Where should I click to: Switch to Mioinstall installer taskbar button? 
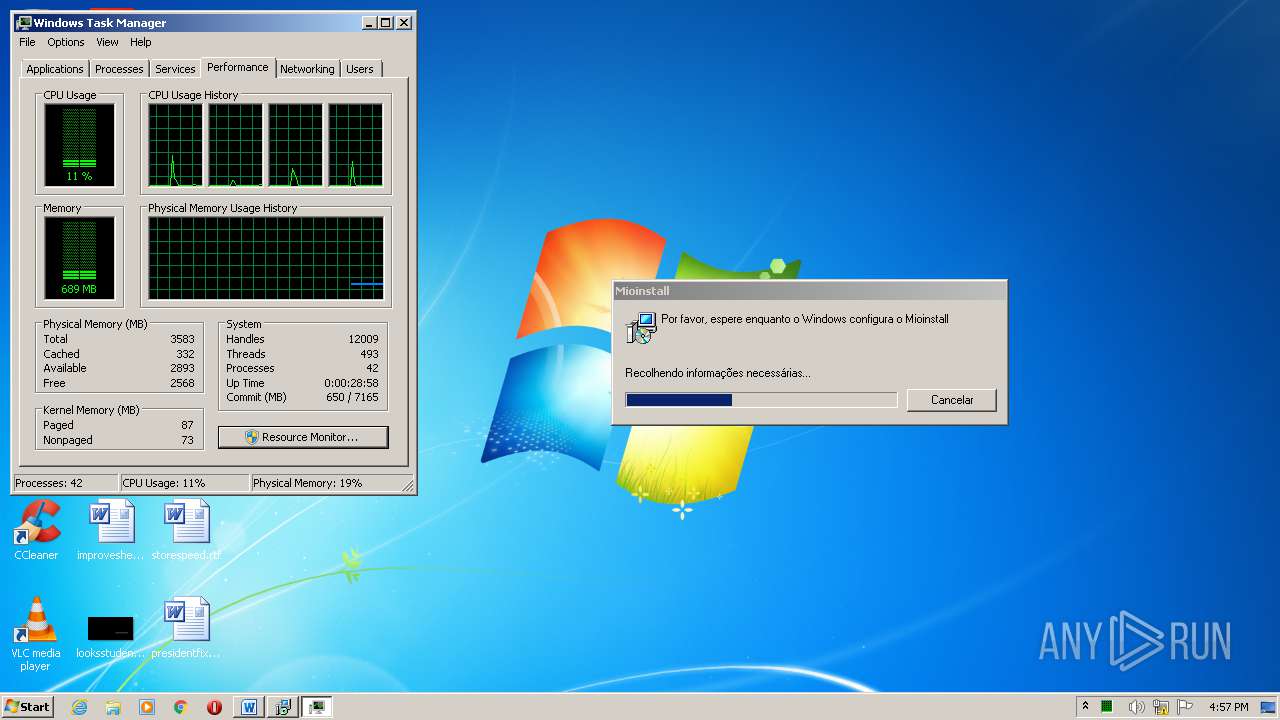click(x=282, y=707)
